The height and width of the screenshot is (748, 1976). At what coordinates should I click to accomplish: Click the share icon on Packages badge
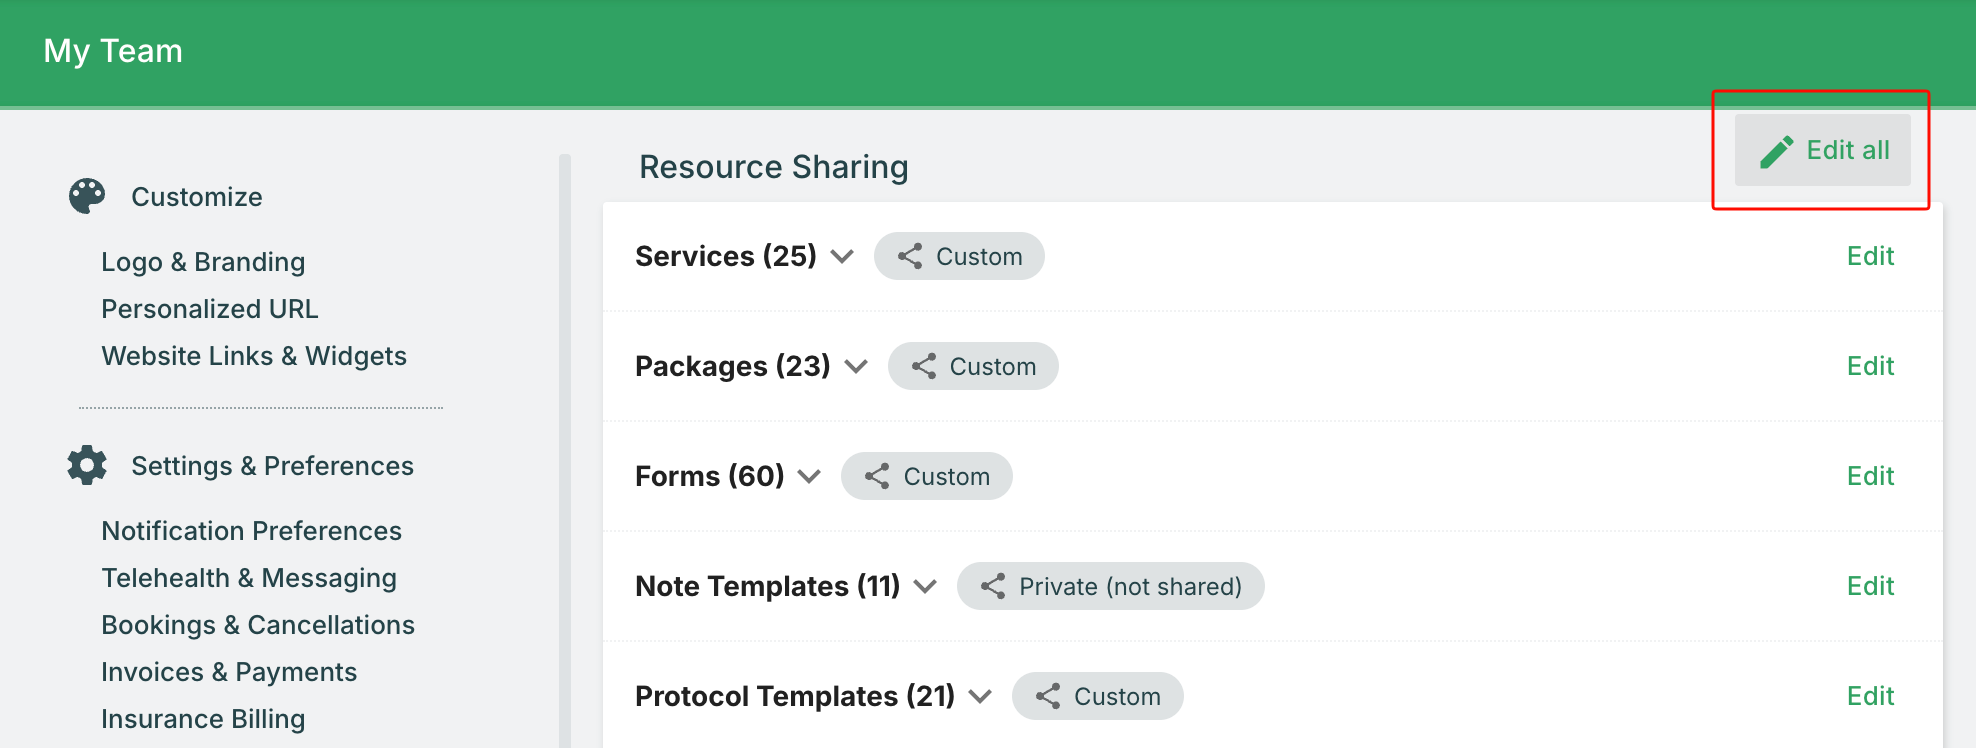[924, 366]
